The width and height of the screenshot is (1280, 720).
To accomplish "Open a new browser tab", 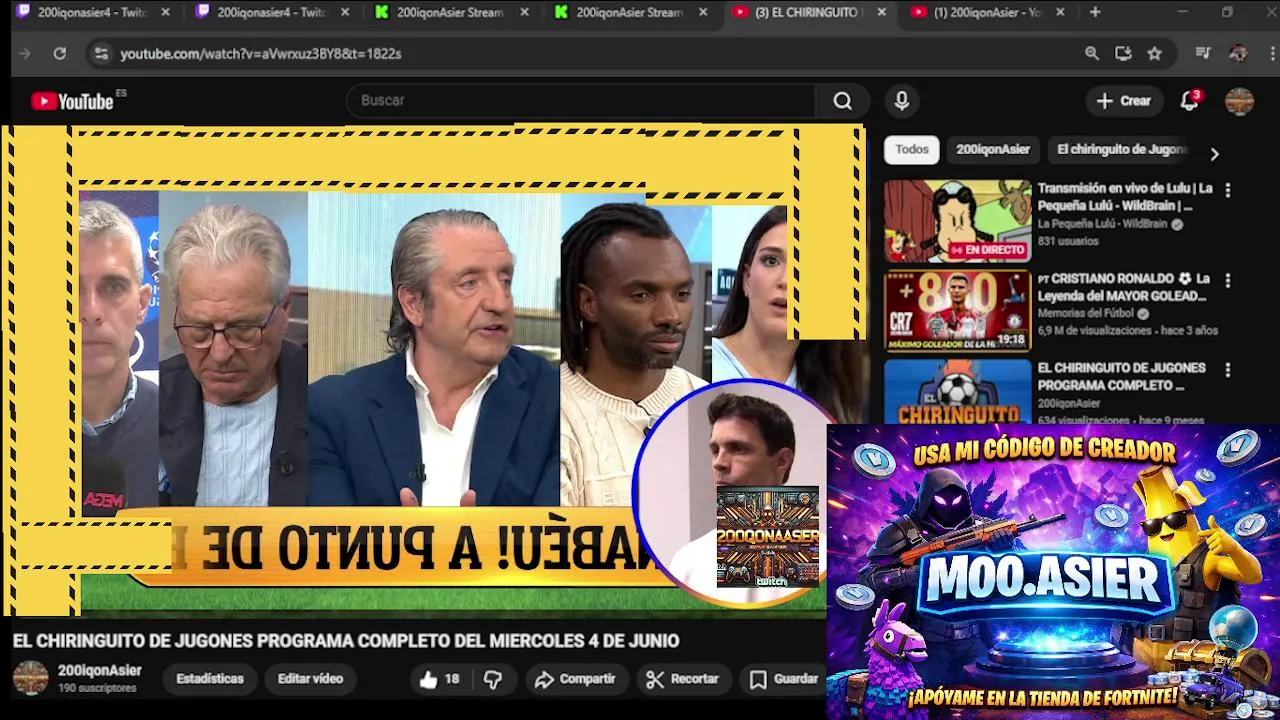I will [x=1095, y=12].
